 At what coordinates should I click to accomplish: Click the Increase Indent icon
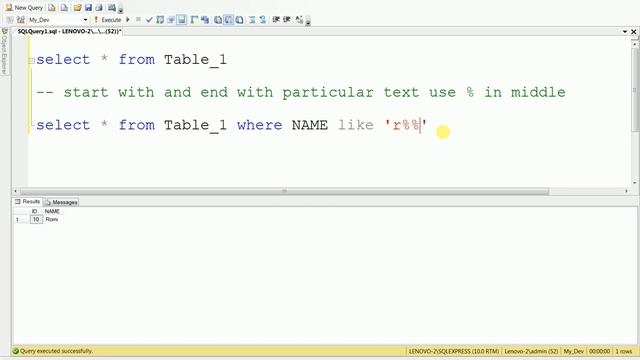(x=287, y=20)
